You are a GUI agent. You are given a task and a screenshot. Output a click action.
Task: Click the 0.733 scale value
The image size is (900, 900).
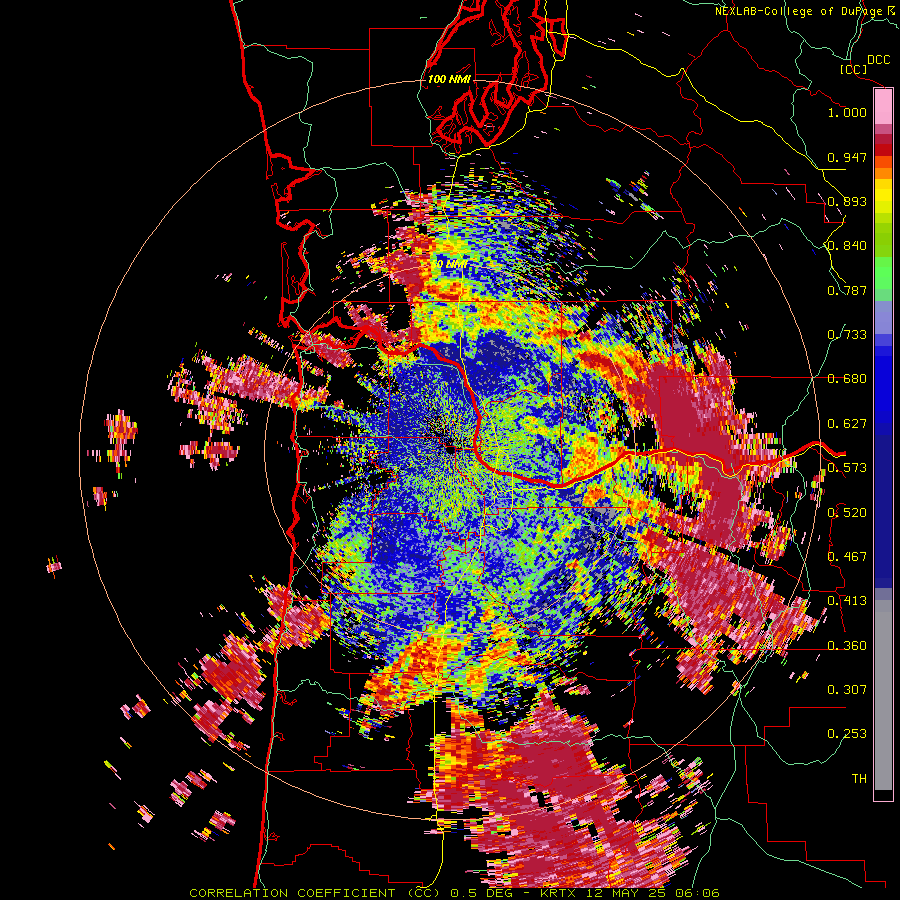click(x=847, y=335)
